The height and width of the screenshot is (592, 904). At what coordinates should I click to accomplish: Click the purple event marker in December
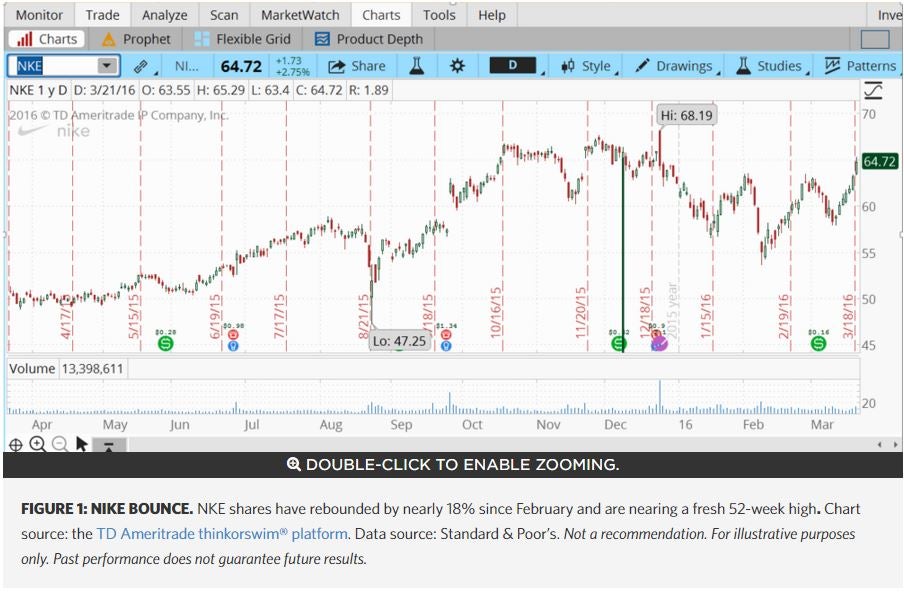coord(659,344)
